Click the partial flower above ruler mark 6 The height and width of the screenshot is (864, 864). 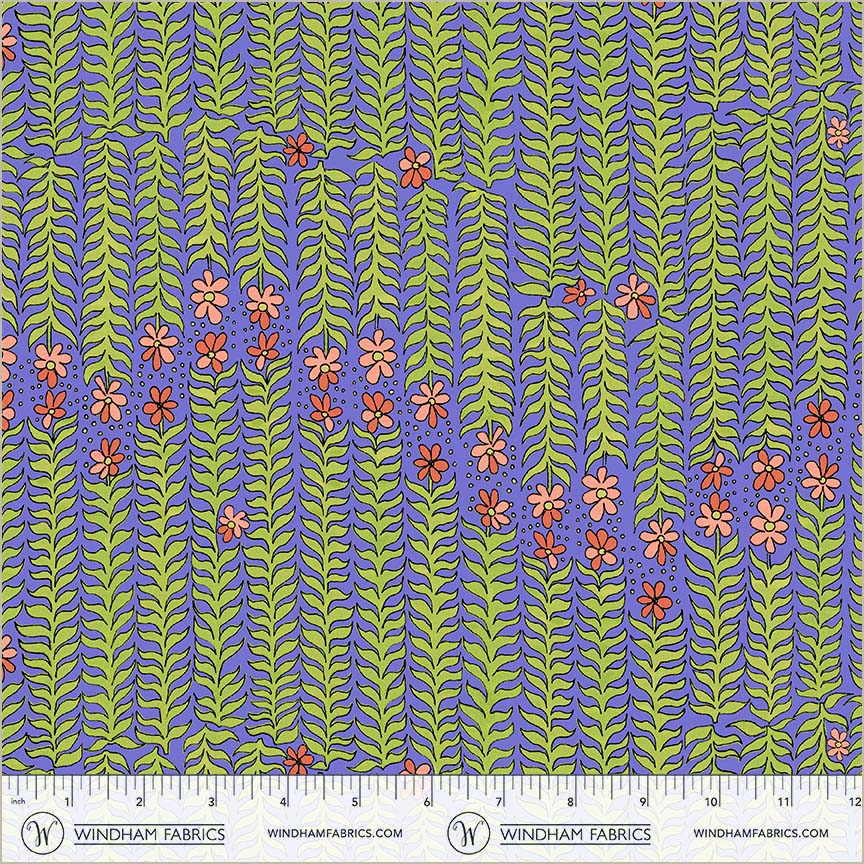coord(418,768)
